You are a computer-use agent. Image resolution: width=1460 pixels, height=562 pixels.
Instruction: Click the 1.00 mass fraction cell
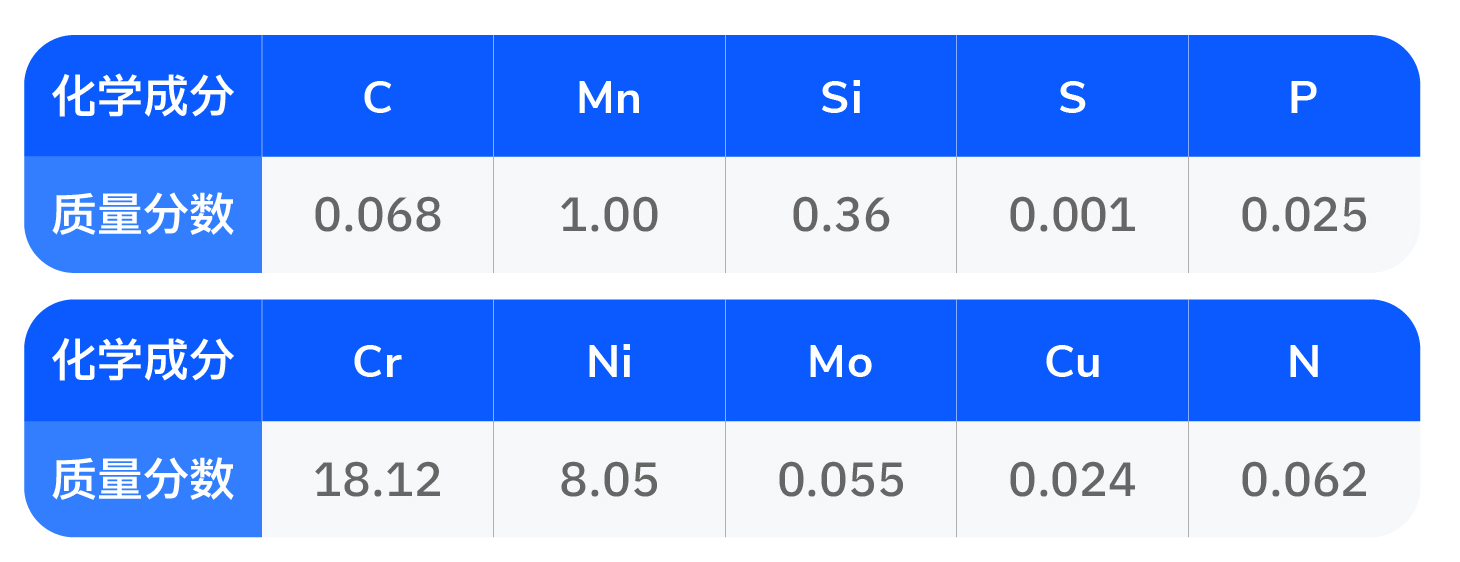[x=609, y=215]
